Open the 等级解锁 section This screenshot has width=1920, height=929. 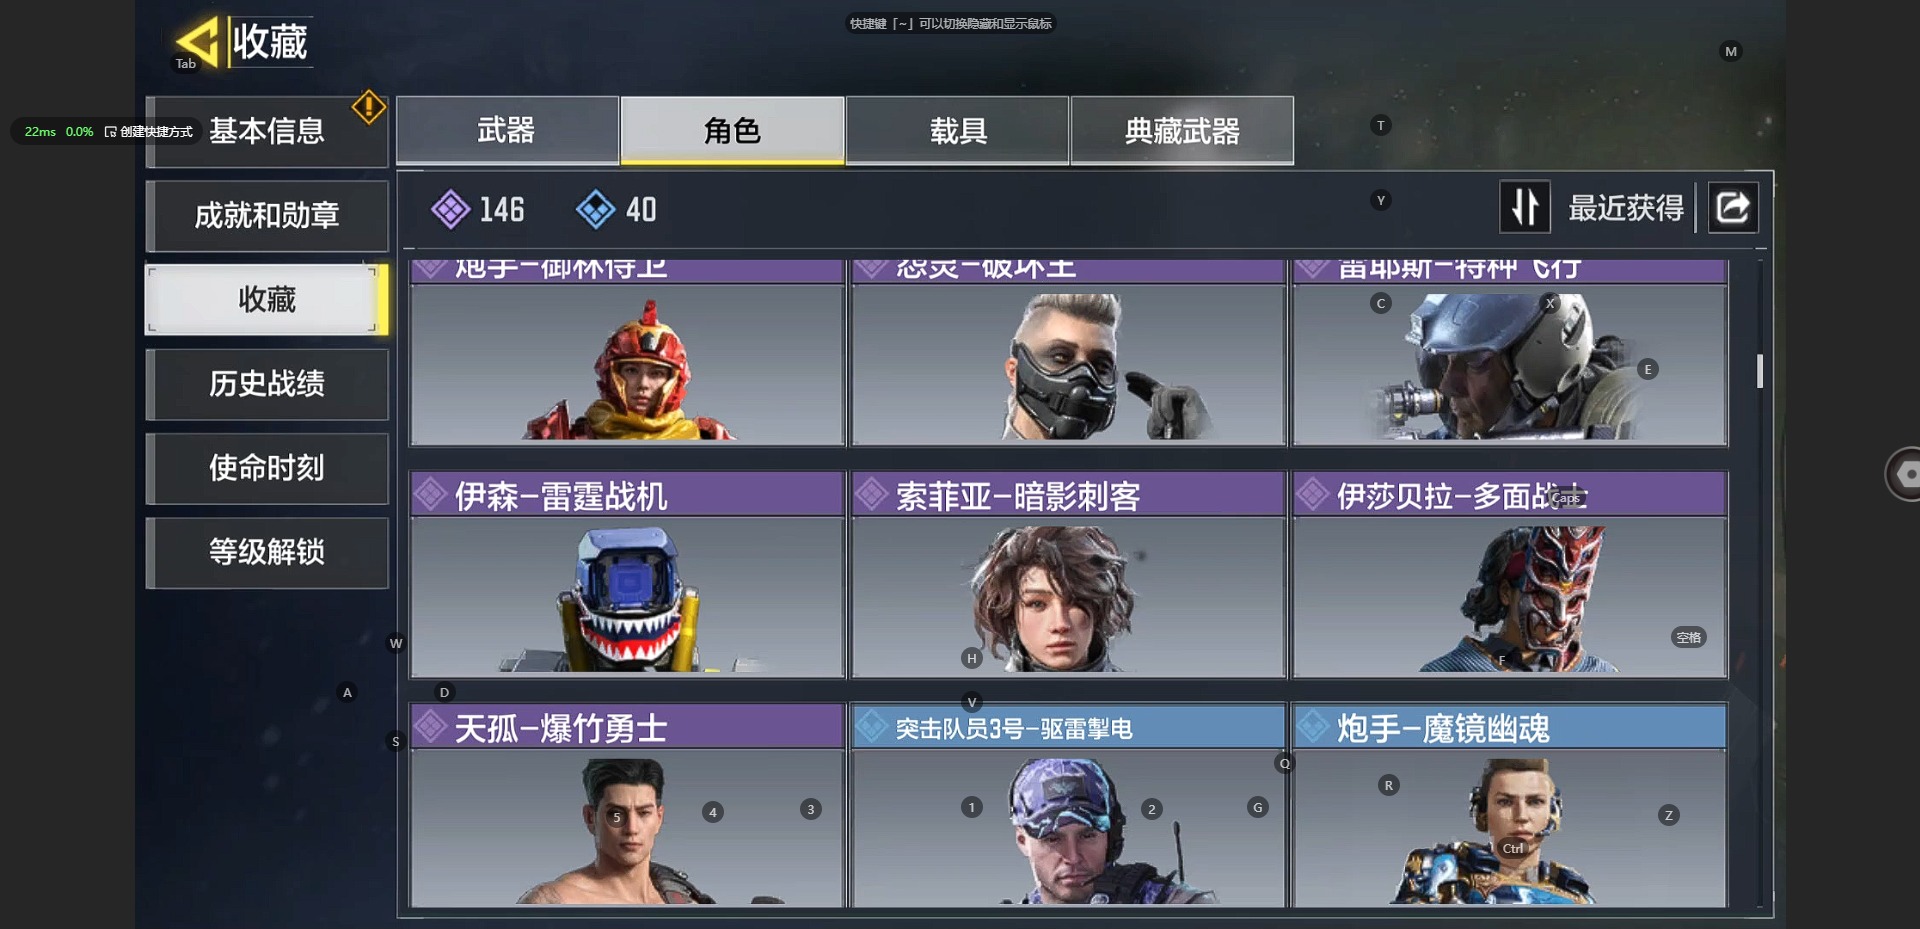[267, 551]
